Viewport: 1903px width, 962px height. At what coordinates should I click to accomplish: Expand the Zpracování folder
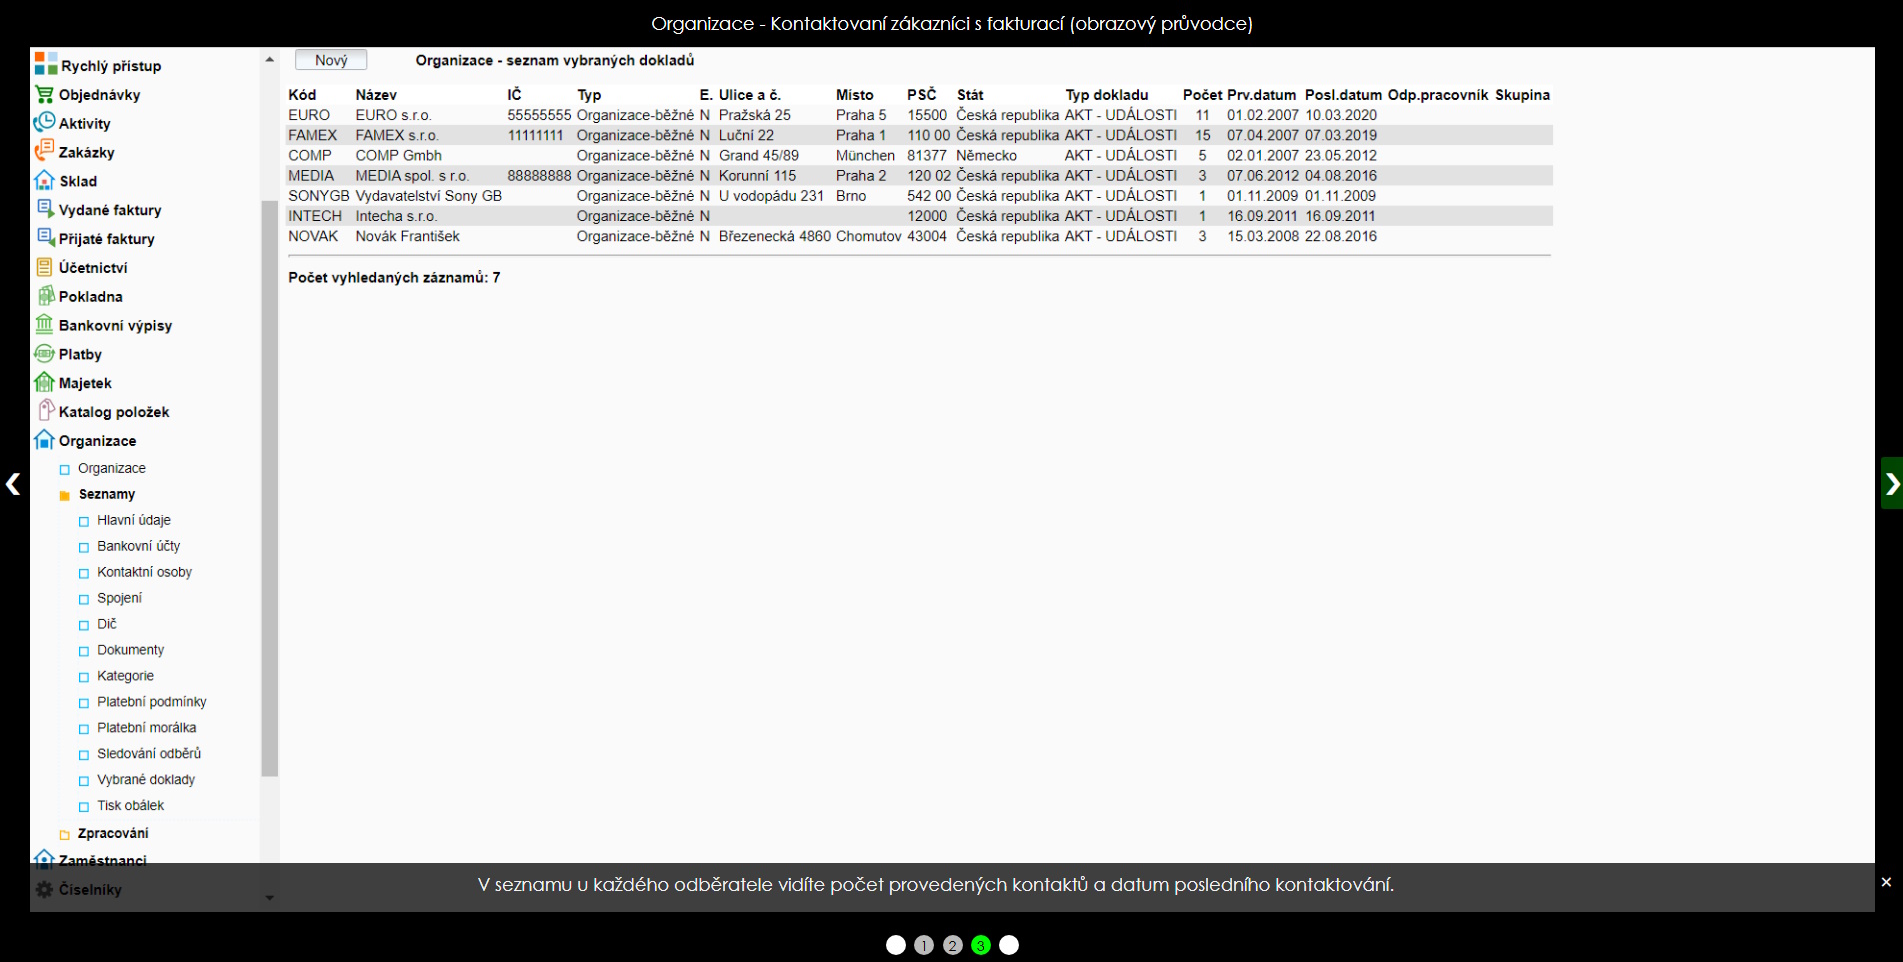point(65,834)
